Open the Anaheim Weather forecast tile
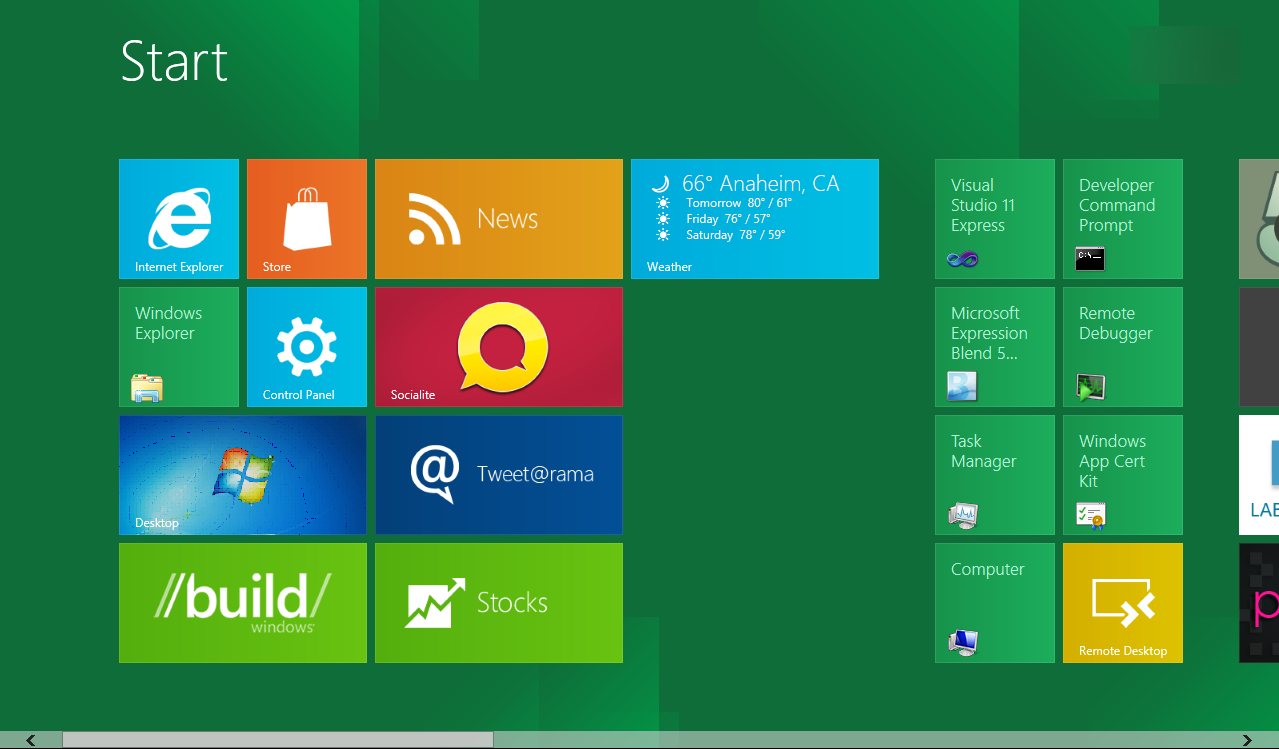The width and height of the screenshot is (1279, 749). click(x=755, y=219)
